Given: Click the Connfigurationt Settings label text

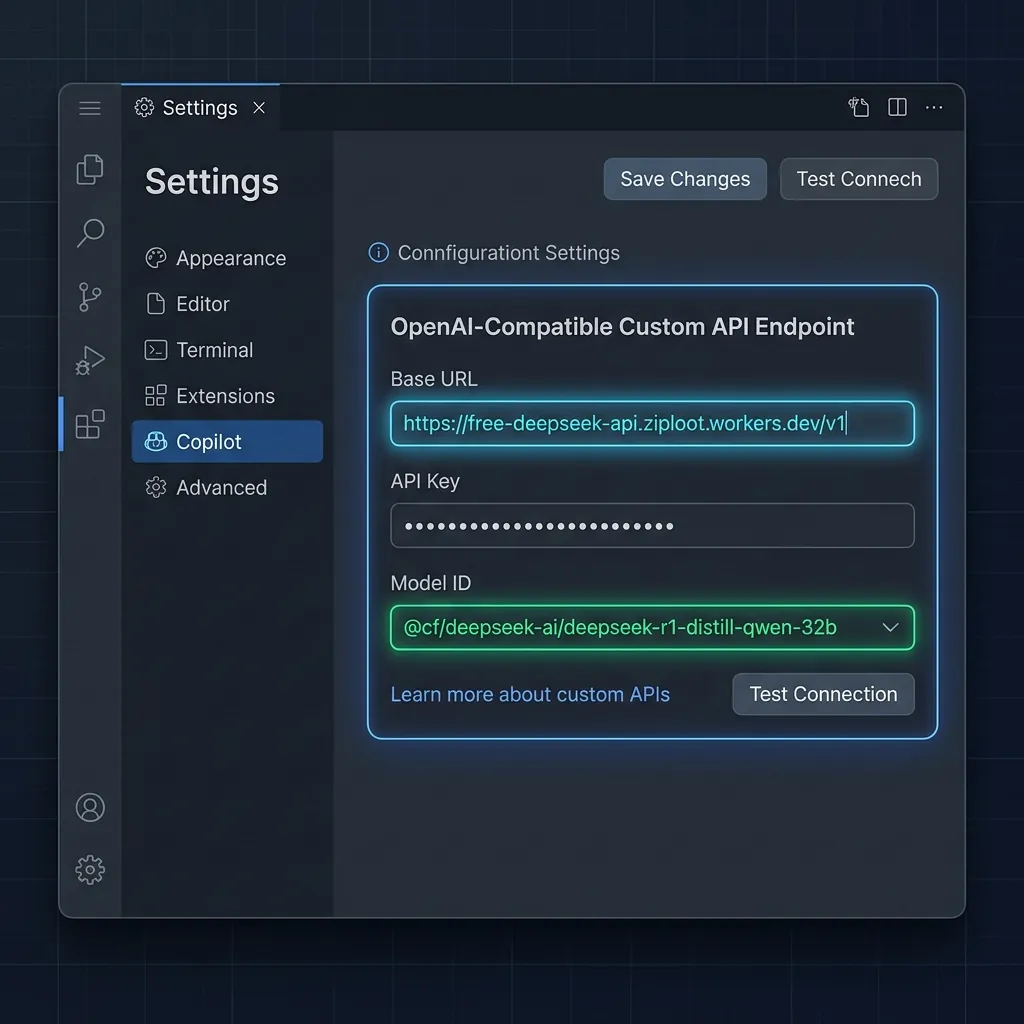Looking at the screenshot, I should point(509,253).
